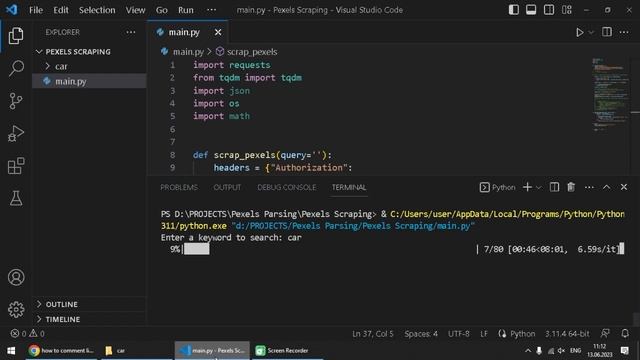
Task: Change end of line sequence LF
Action: point(484,334)
